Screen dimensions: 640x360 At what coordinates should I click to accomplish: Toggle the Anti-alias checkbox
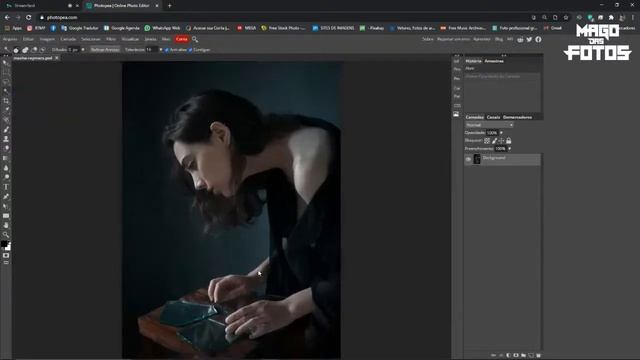pyautogui.click(x=167, y=50)
